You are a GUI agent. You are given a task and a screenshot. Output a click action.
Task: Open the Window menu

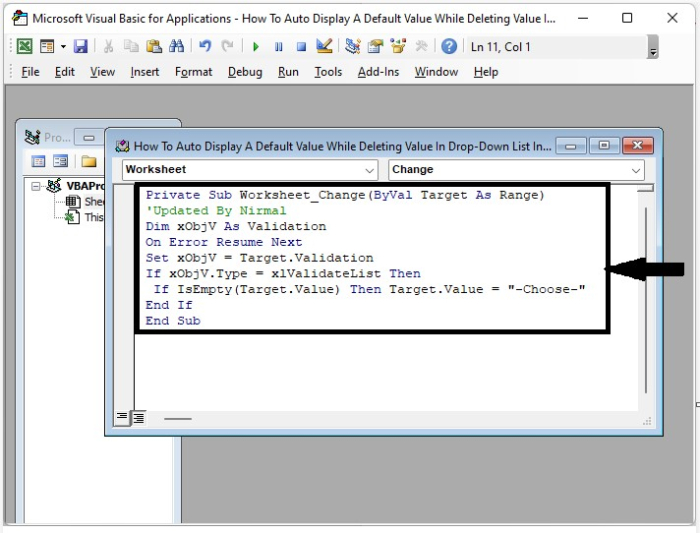(436, 72)
